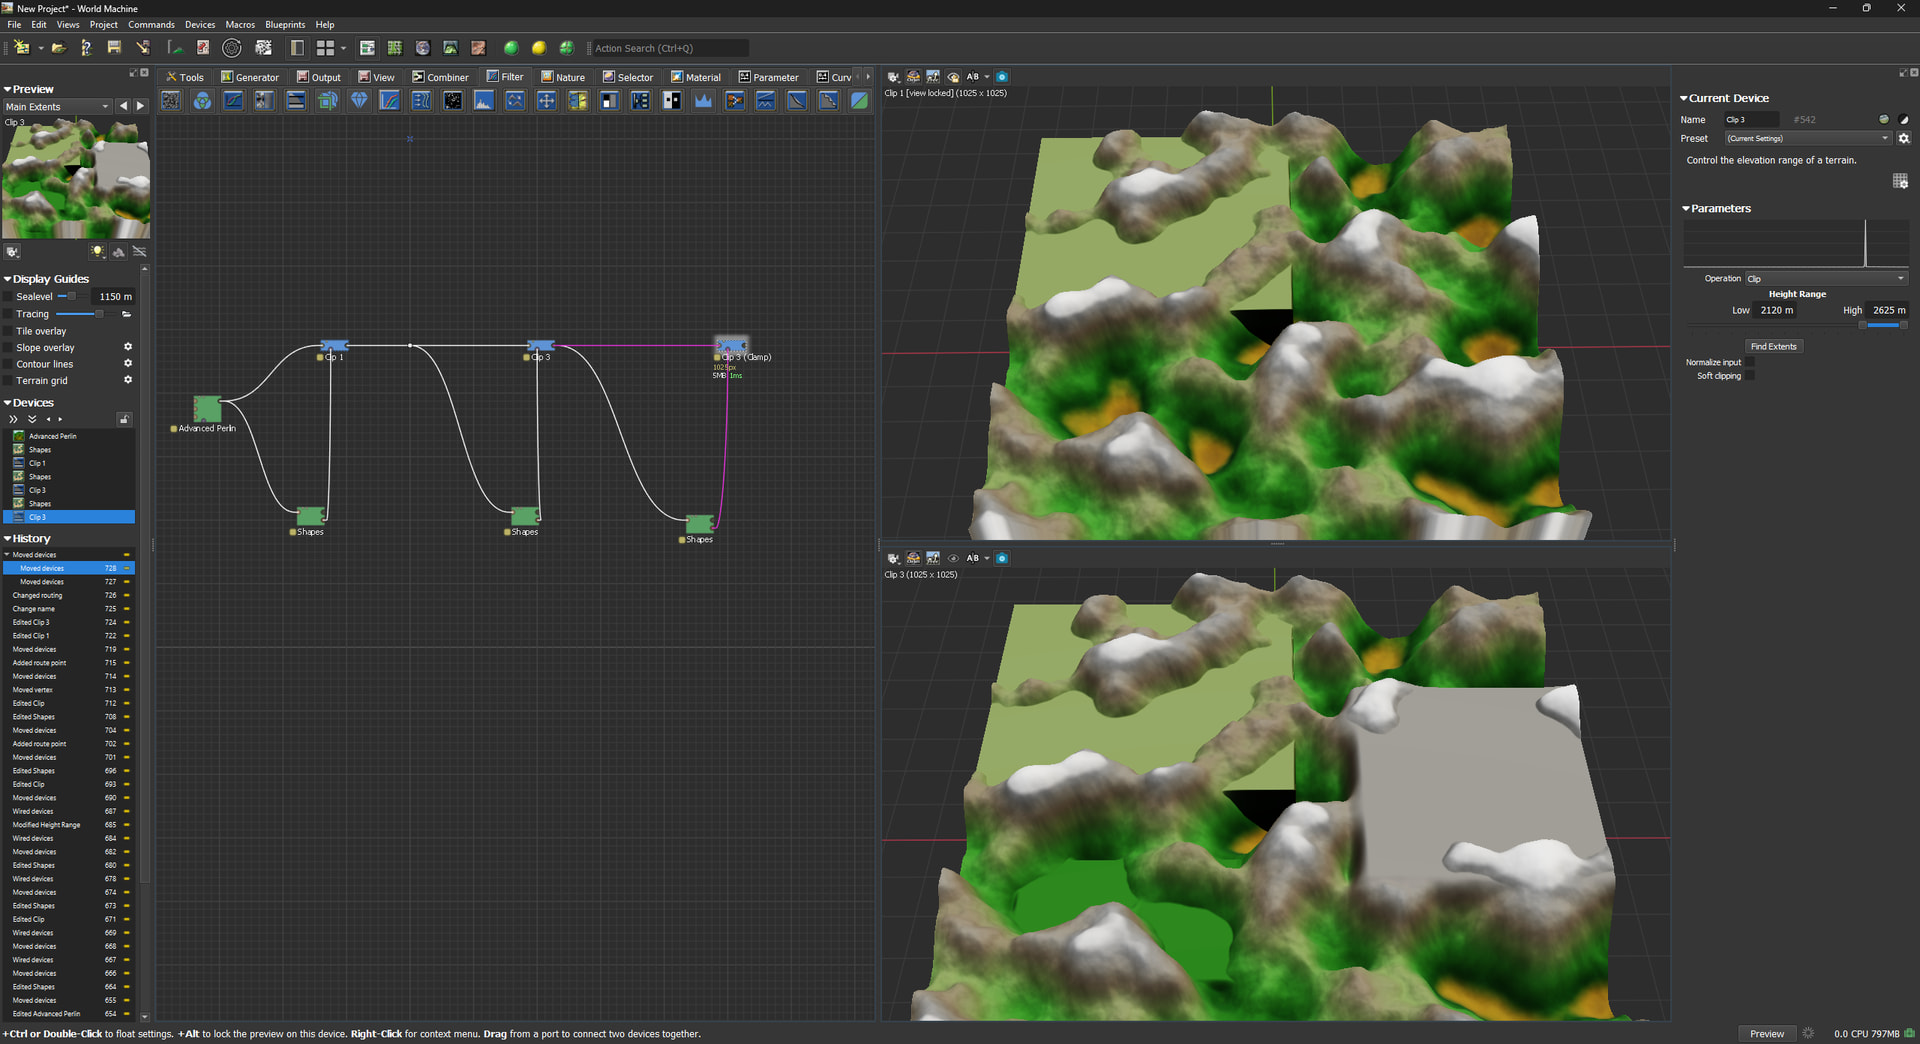Click the lightbulb lighting icon under Preview

coord(98,252)
